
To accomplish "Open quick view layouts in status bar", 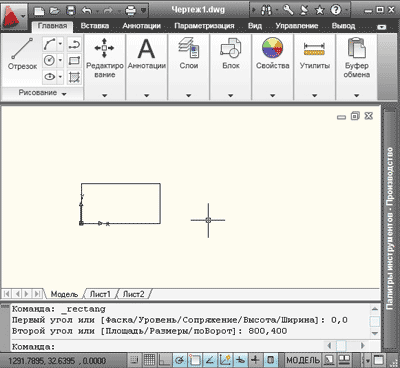I will (329, 360).
